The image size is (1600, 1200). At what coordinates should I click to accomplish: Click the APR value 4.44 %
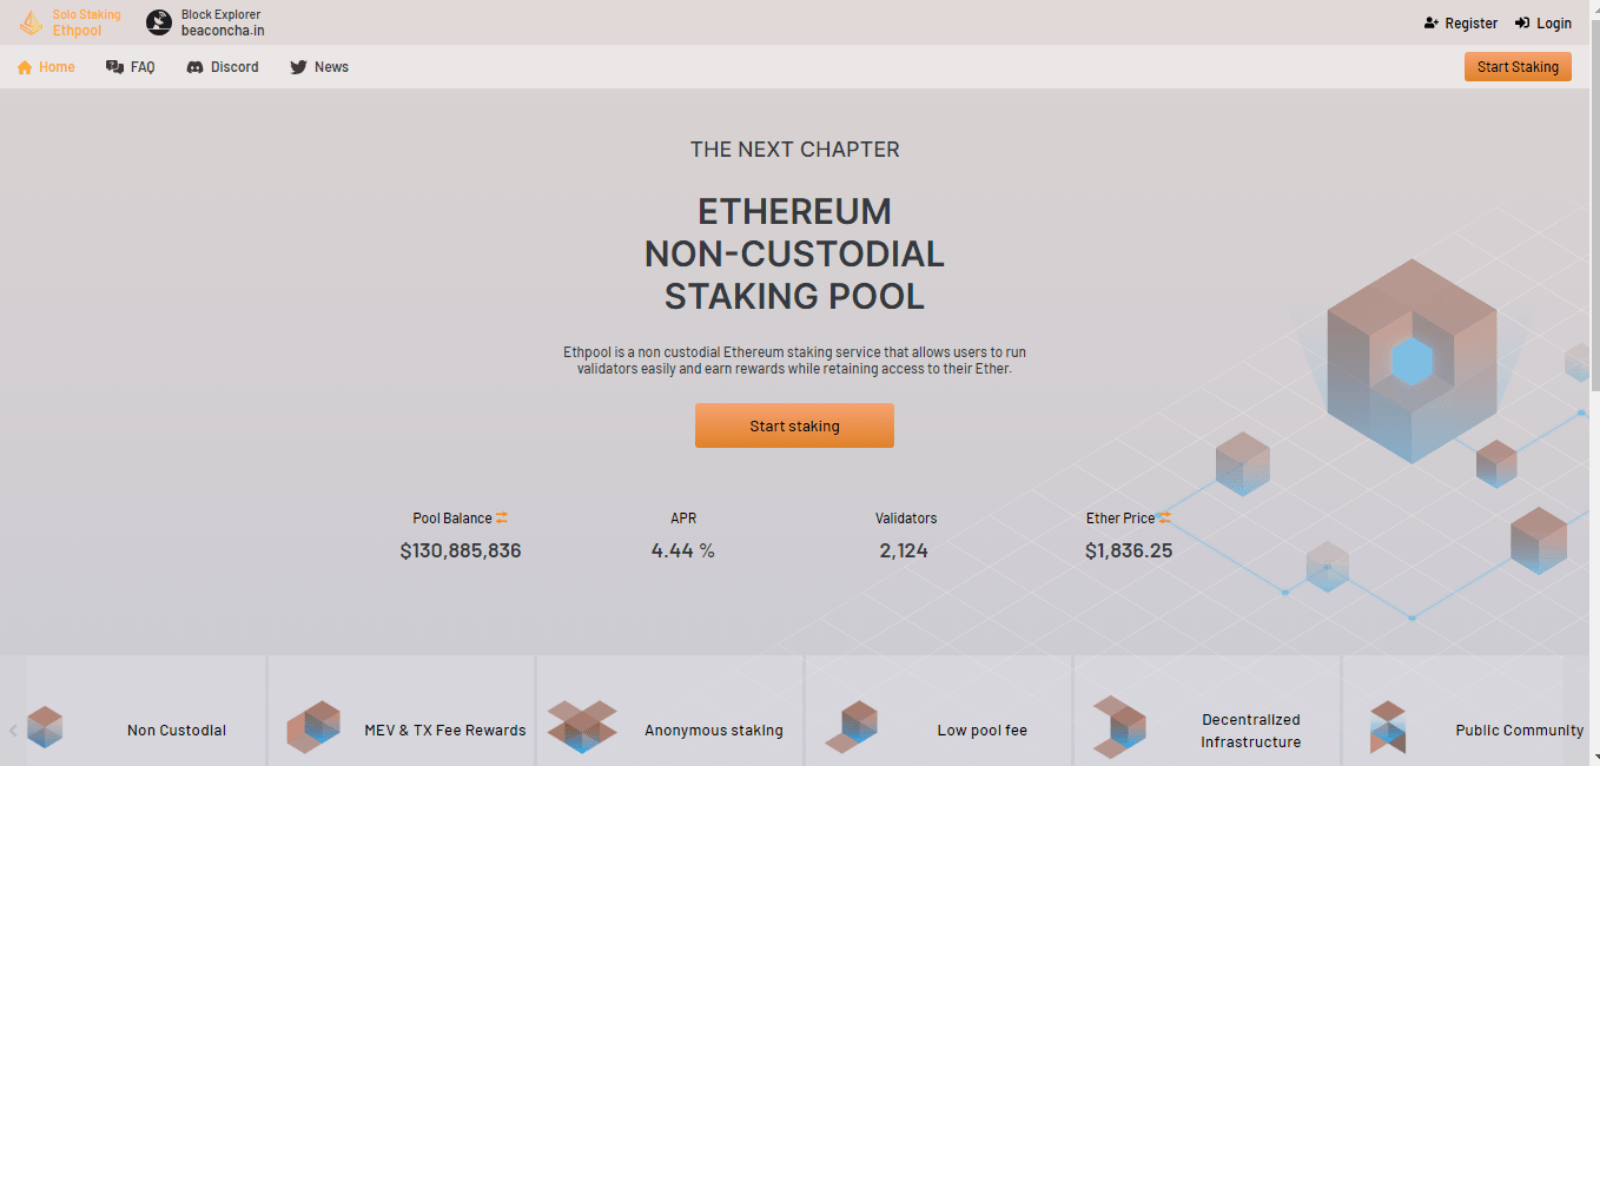[683, 551]
